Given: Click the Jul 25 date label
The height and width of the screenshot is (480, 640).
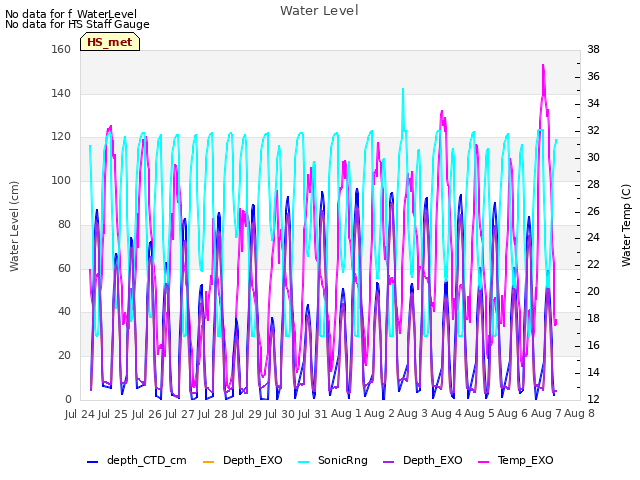Looking at the screenshot, I should coord(112,414).
